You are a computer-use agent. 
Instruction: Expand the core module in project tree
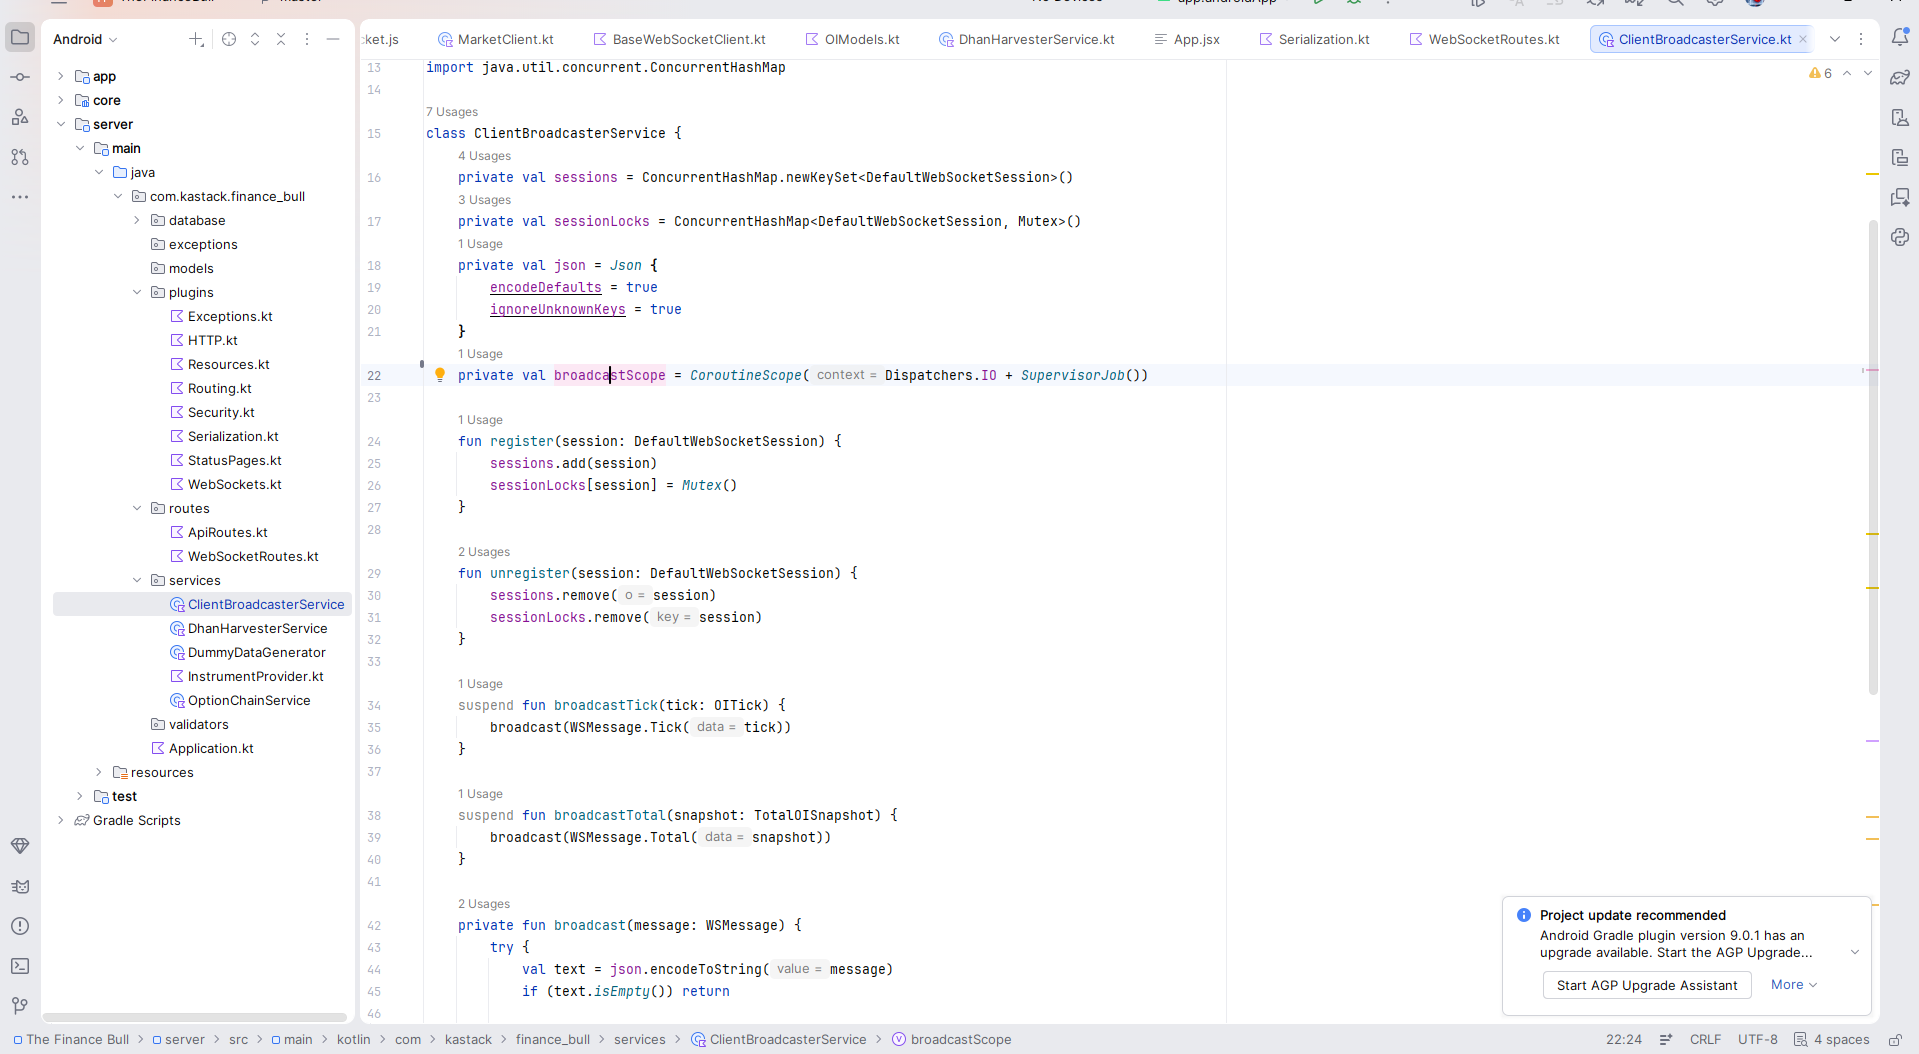tap(61, 100)
